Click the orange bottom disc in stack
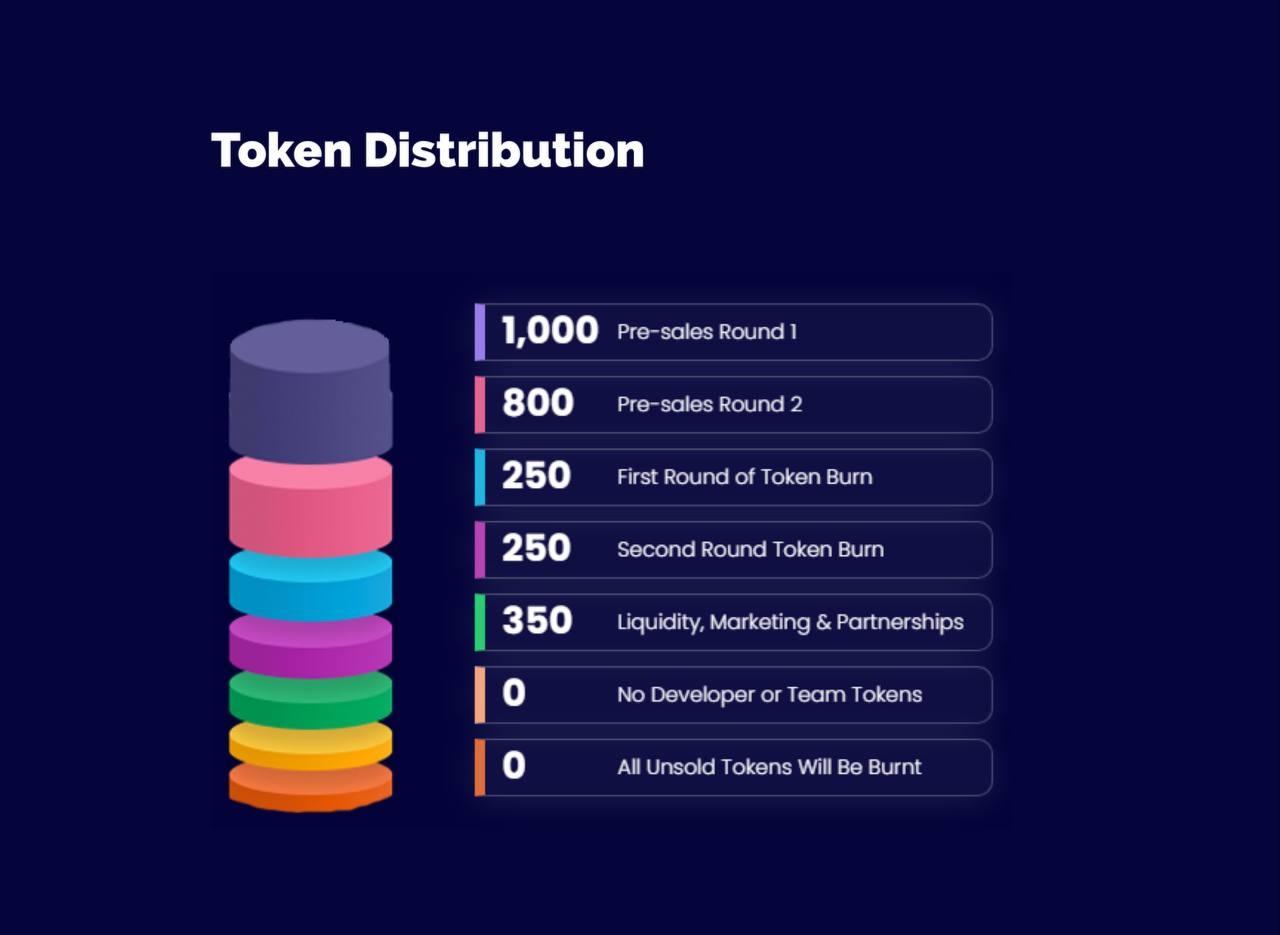1280x935 pixels. click(x=310, y=787)
